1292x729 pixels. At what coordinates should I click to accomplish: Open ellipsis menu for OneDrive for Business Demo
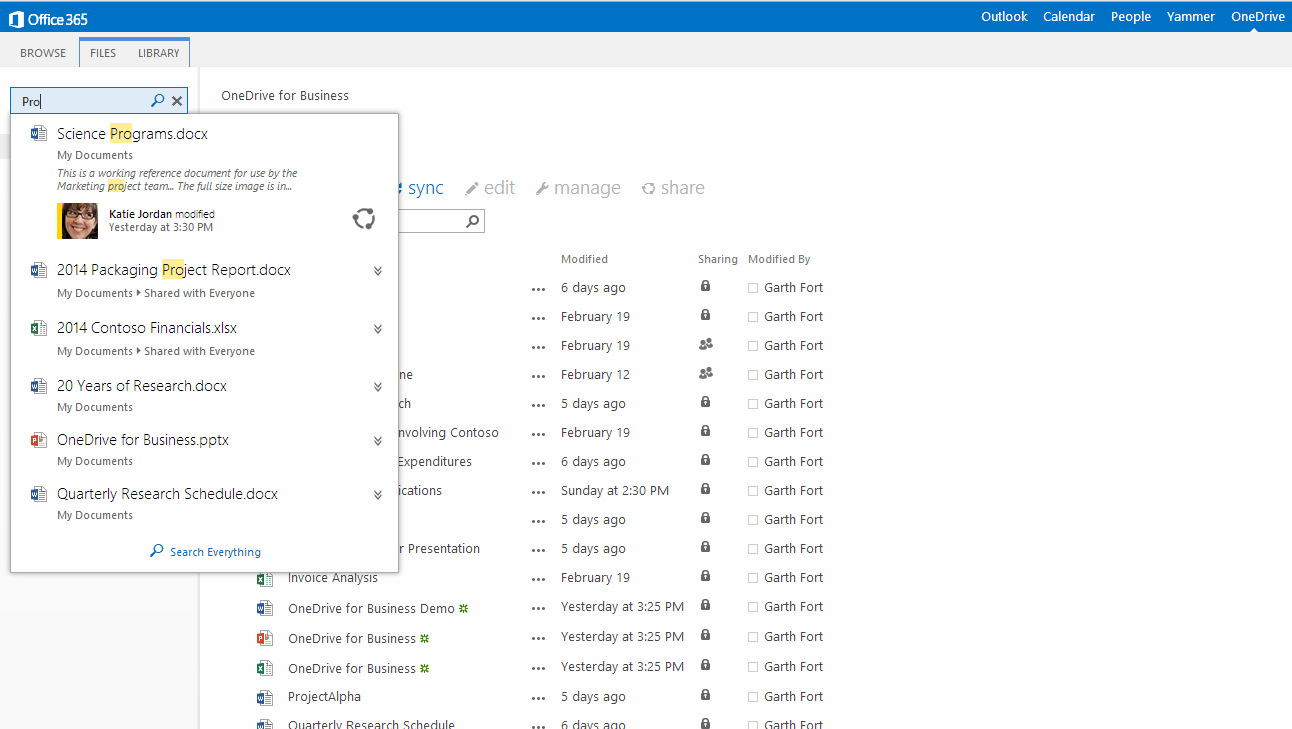tap(539, 608)
